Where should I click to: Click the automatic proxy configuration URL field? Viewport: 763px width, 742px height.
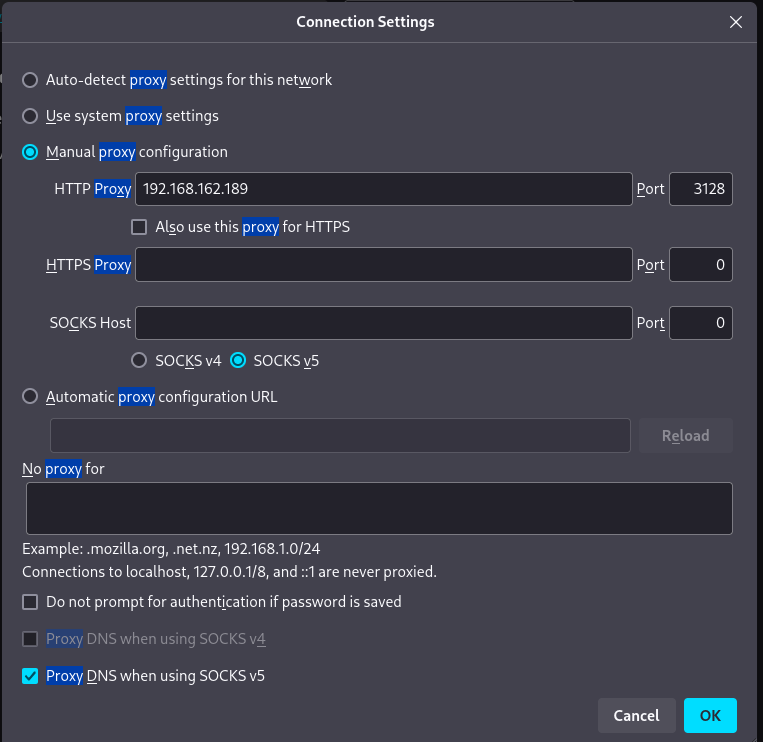tap(340, 435)
